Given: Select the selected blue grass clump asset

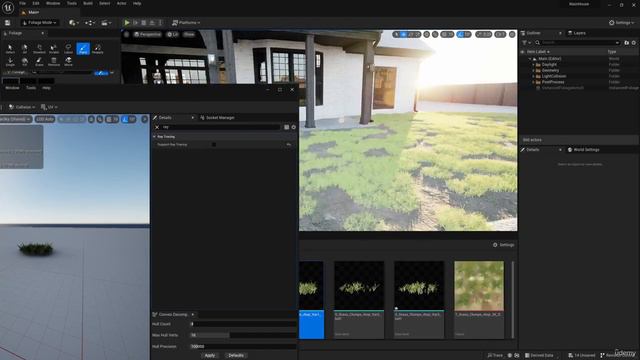Looking at the screenshot, I should pos(311,300).
